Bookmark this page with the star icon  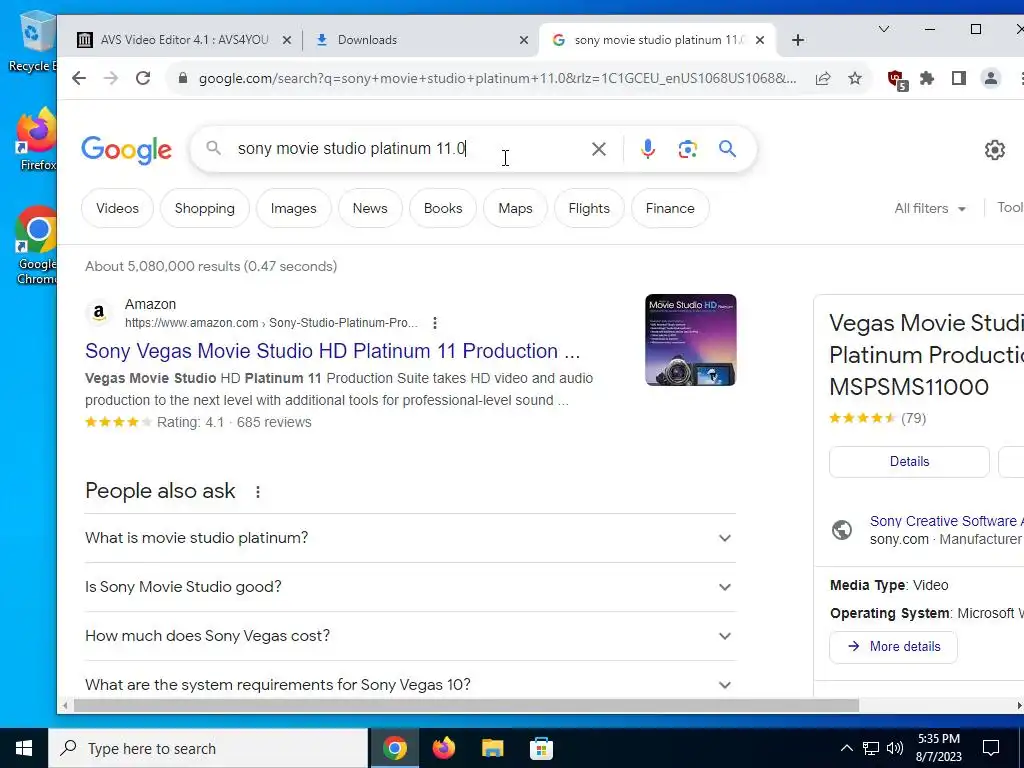pyautogui.click(x=855, y=78)
